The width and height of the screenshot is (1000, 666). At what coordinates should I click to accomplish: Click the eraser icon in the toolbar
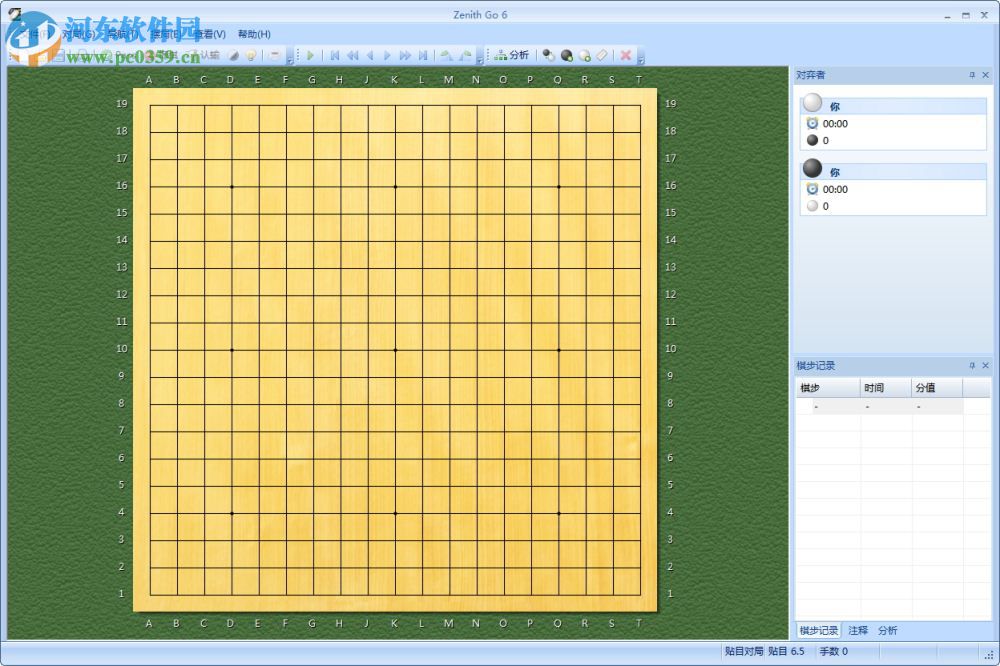coord(601,56)
